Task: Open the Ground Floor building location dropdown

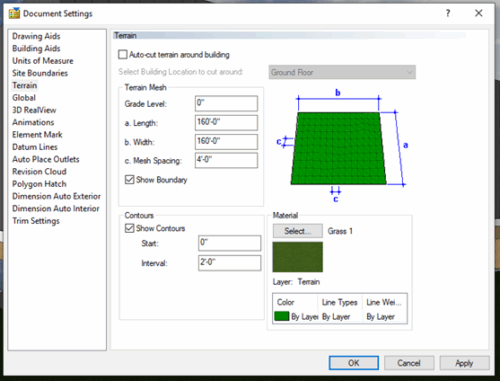Action: point(342,72)
